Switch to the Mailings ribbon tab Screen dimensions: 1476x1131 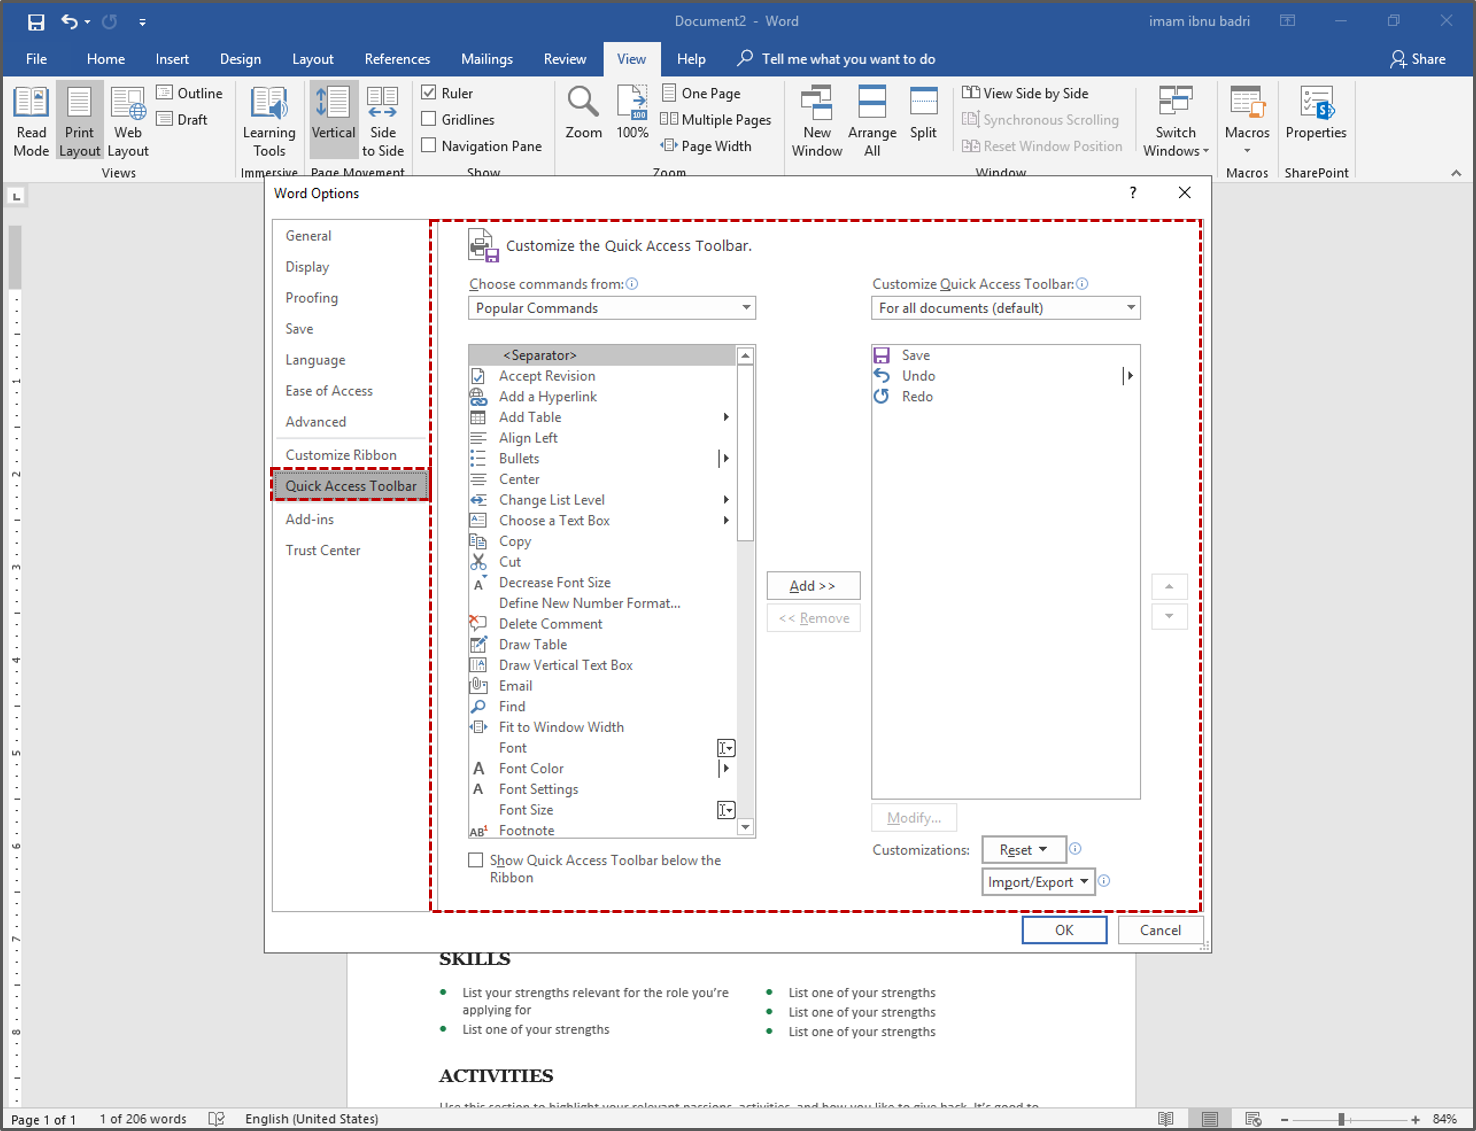[487, 59]
